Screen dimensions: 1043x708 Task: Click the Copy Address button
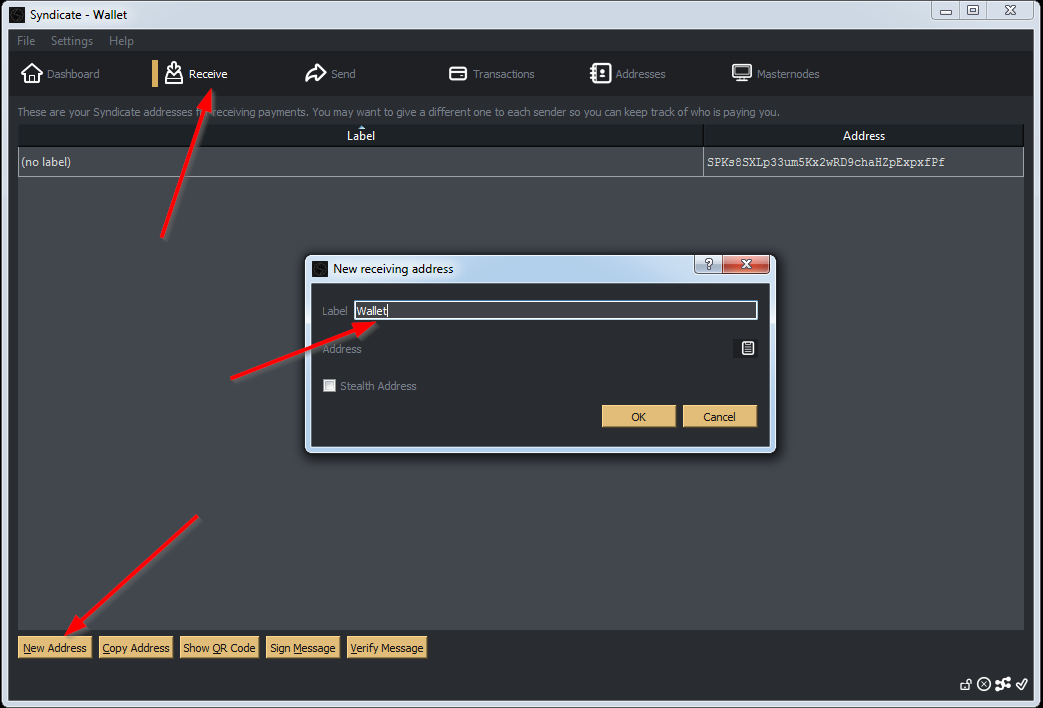pyautogui.click(x=136, y=648)
